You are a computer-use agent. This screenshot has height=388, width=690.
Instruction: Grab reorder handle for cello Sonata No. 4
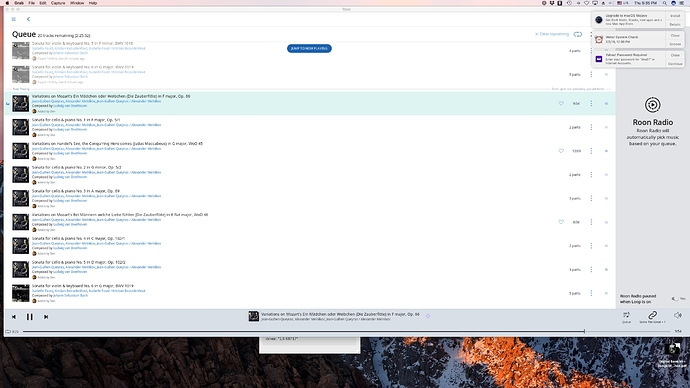[x=606, y=246]
